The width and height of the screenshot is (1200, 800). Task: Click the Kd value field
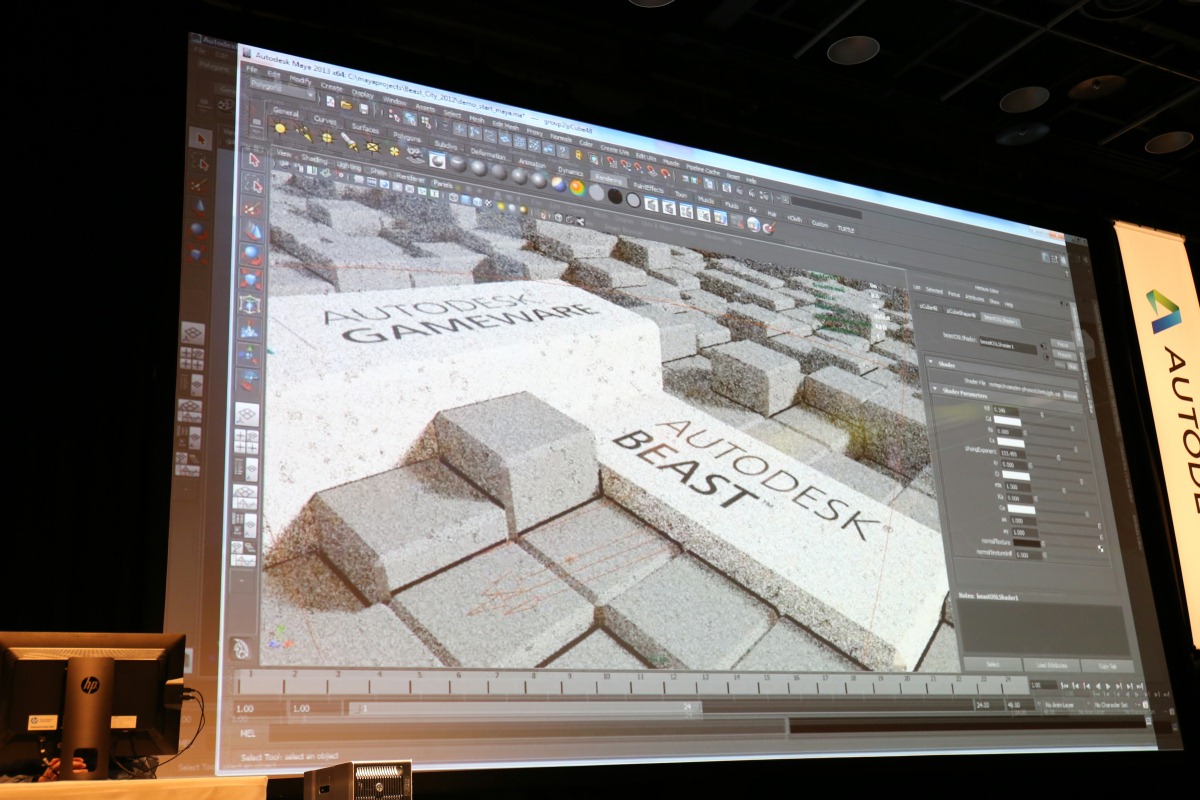point(1005,410)
